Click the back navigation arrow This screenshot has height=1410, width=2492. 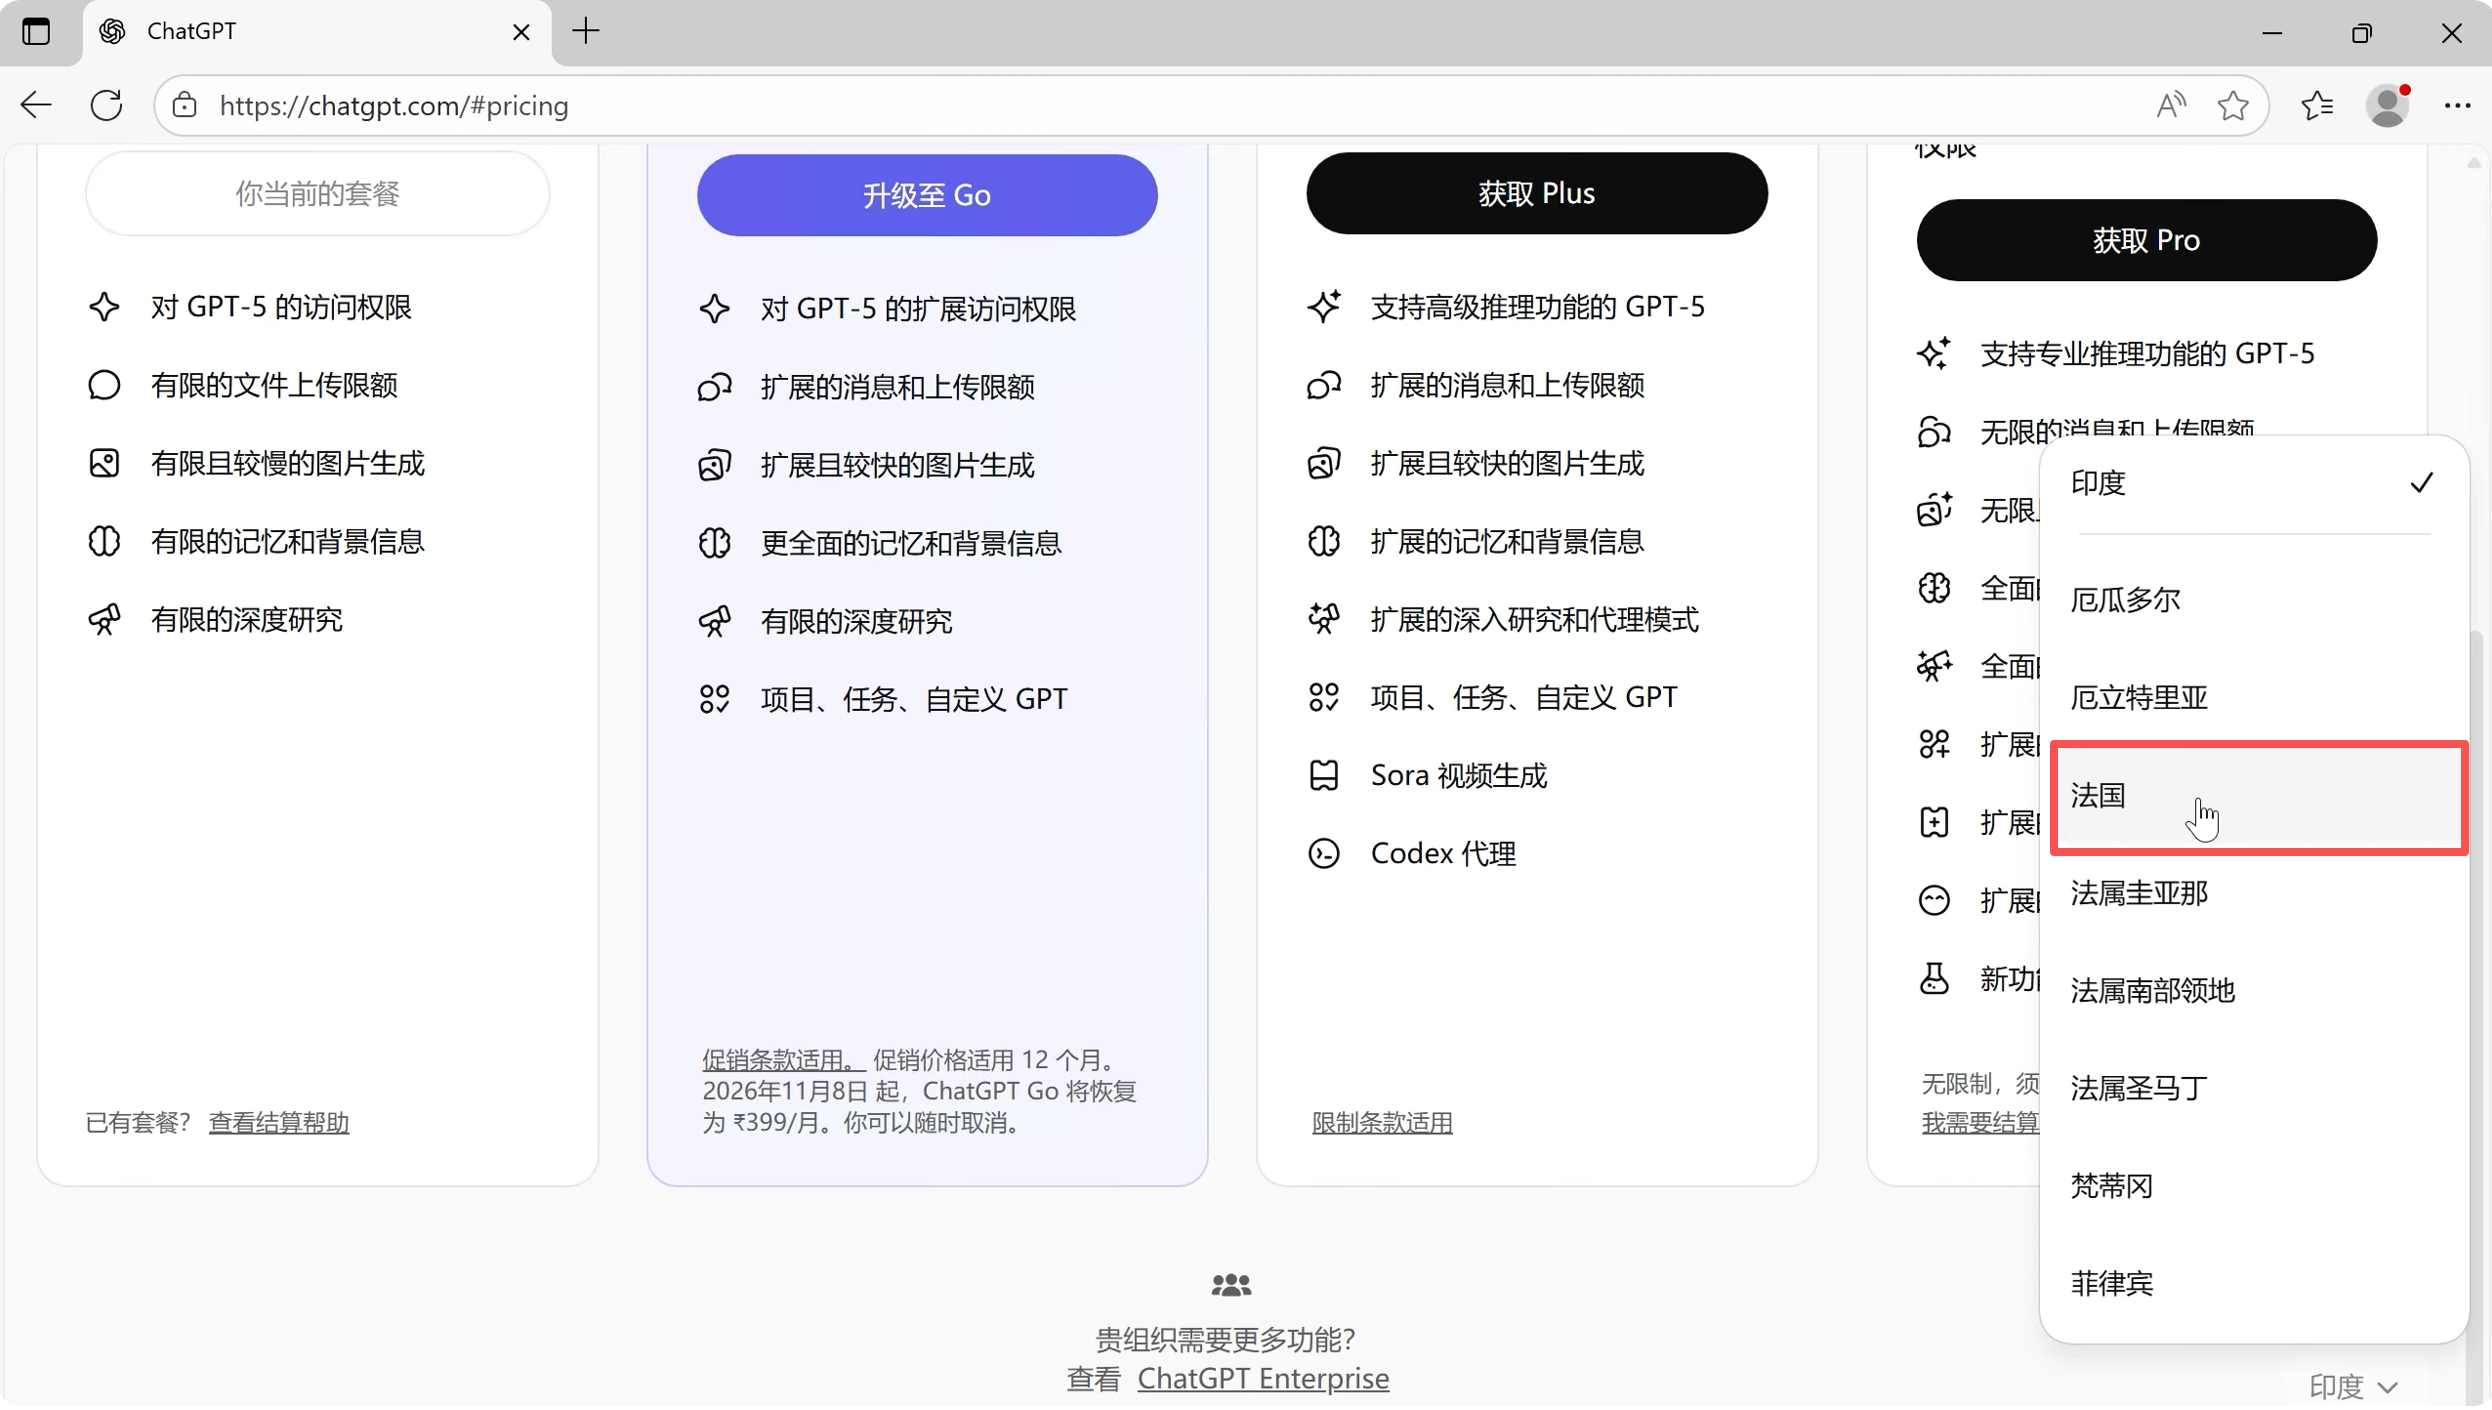(36, 105)
